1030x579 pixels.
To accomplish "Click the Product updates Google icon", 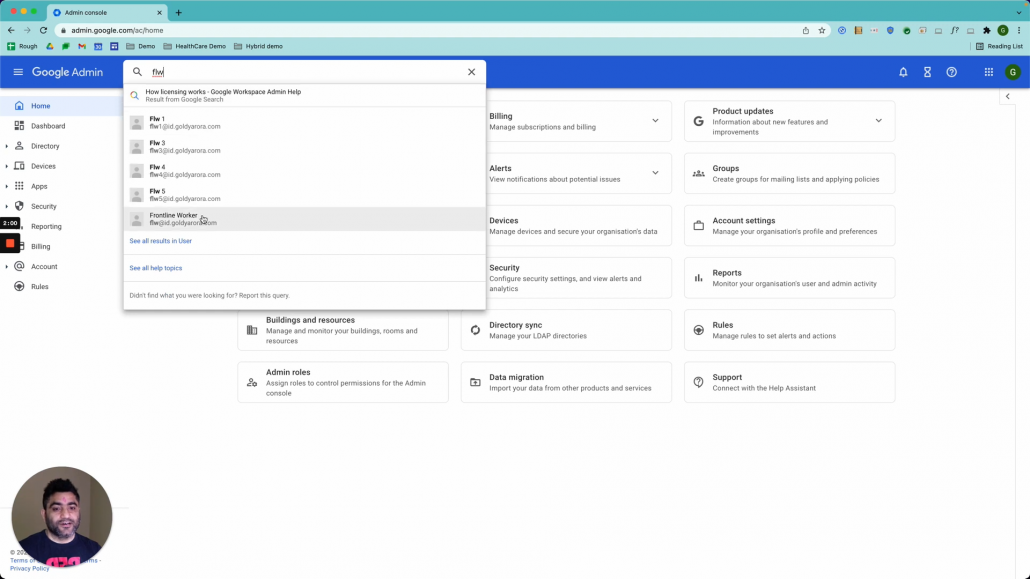I will [698, 121].
